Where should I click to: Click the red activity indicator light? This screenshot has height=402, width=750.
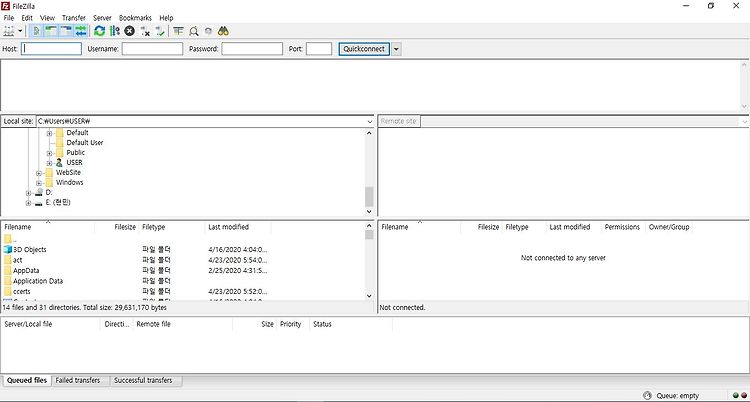coord(744,396)
